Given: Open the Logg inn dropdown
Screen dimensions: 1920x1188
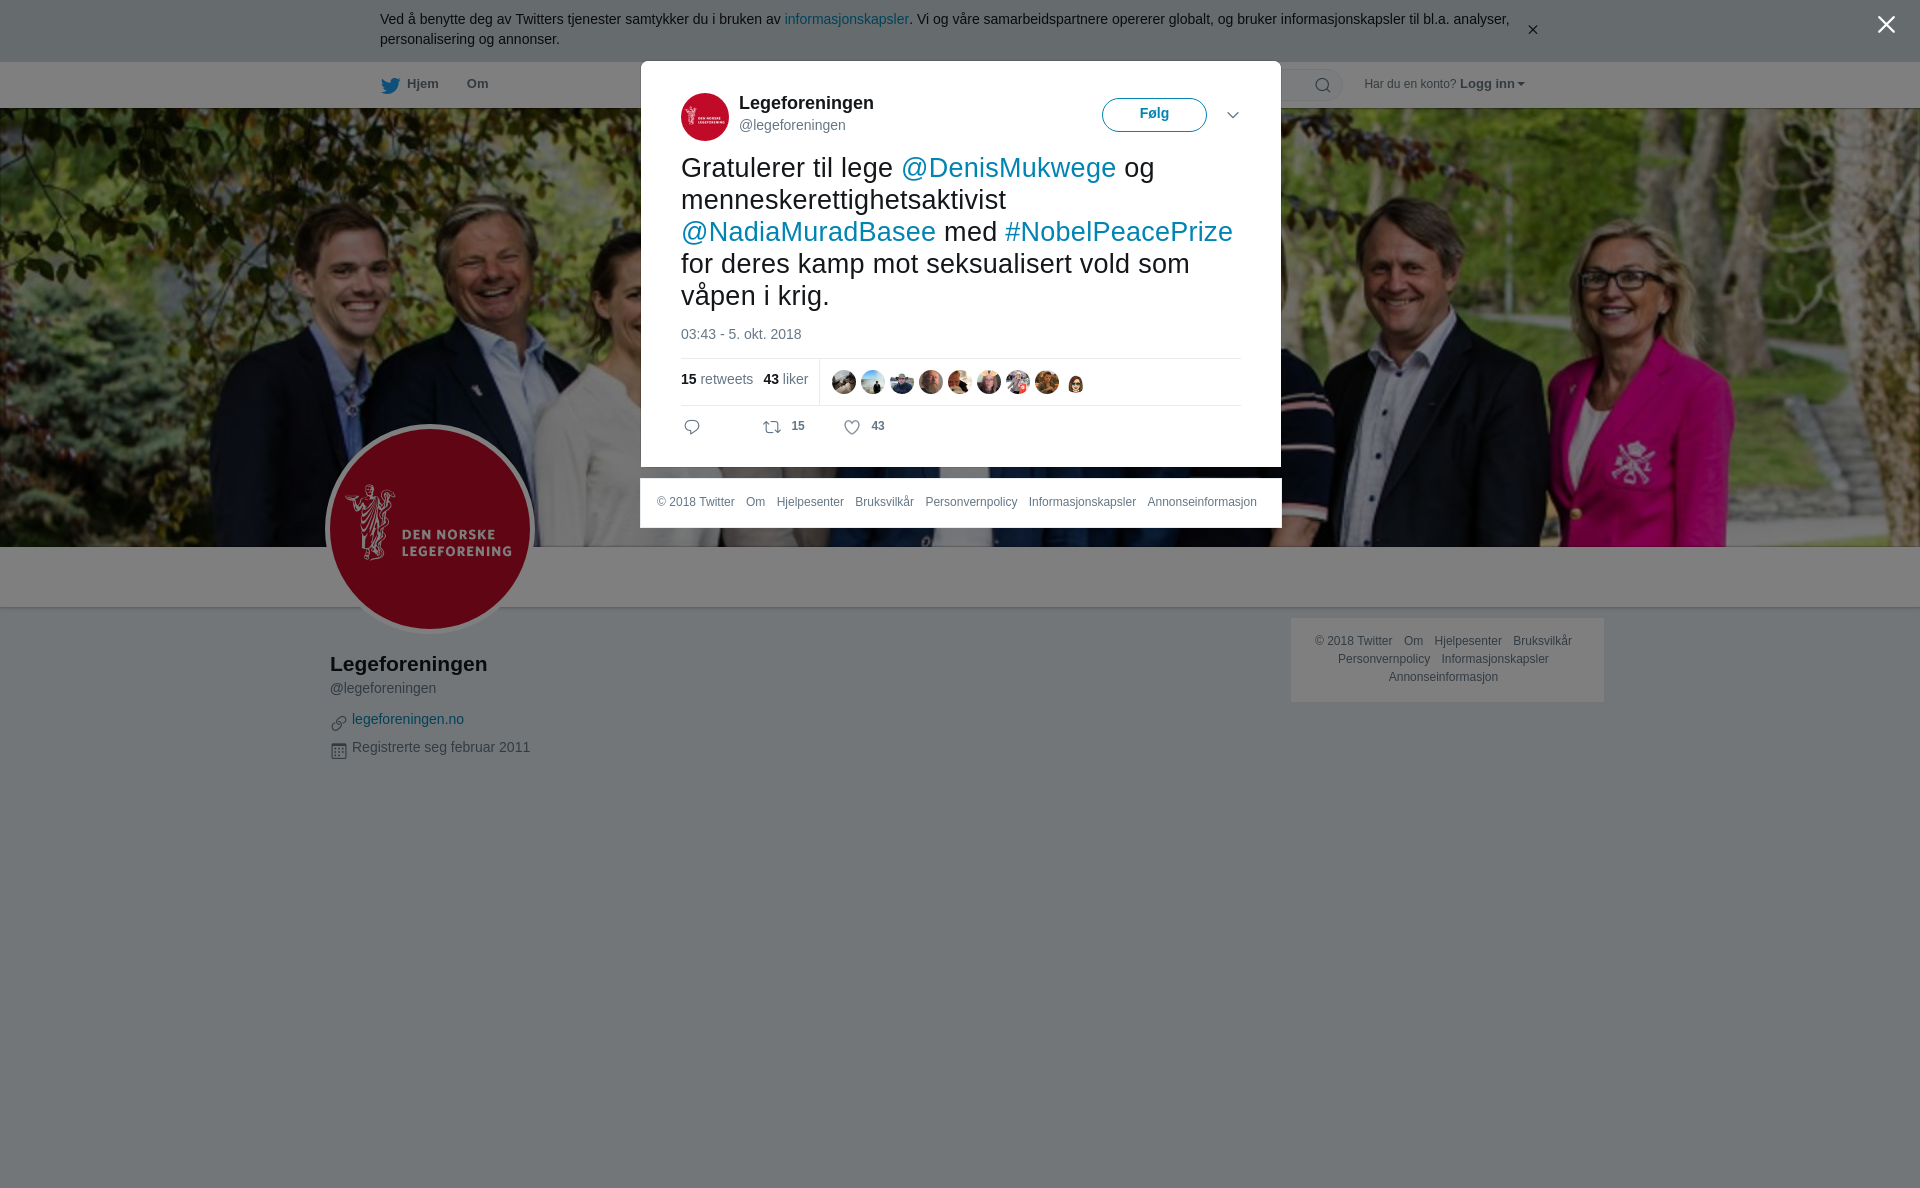Looking at the screenshot, I should pyautogui.click(x=1492, y=84).
